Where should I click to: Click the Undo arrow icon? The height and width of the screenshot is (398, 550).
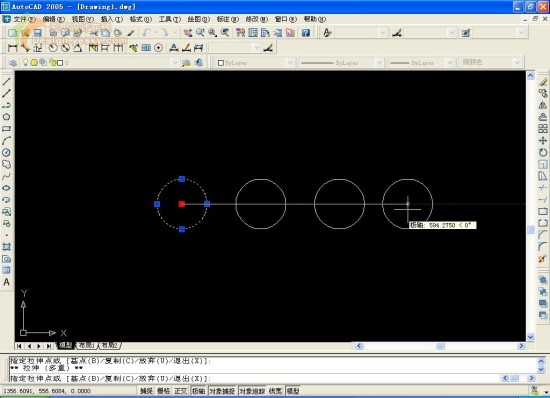146,33
